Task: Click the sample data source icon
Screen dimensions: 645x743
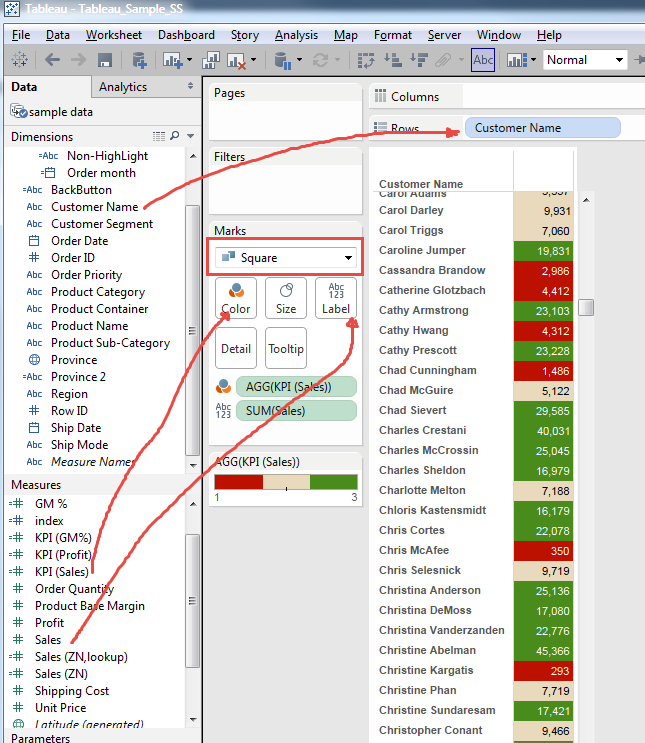Action: 19,111
